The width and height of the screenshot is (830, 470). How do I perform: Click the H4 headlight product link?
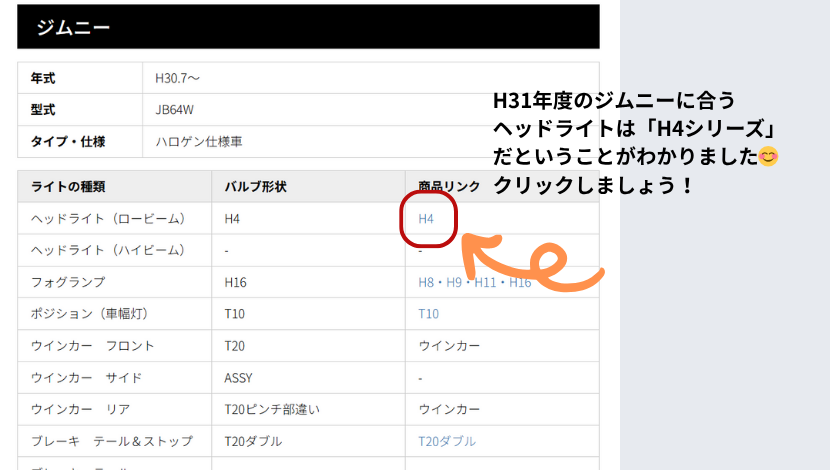pyautogui.click(x=427, y=219)
